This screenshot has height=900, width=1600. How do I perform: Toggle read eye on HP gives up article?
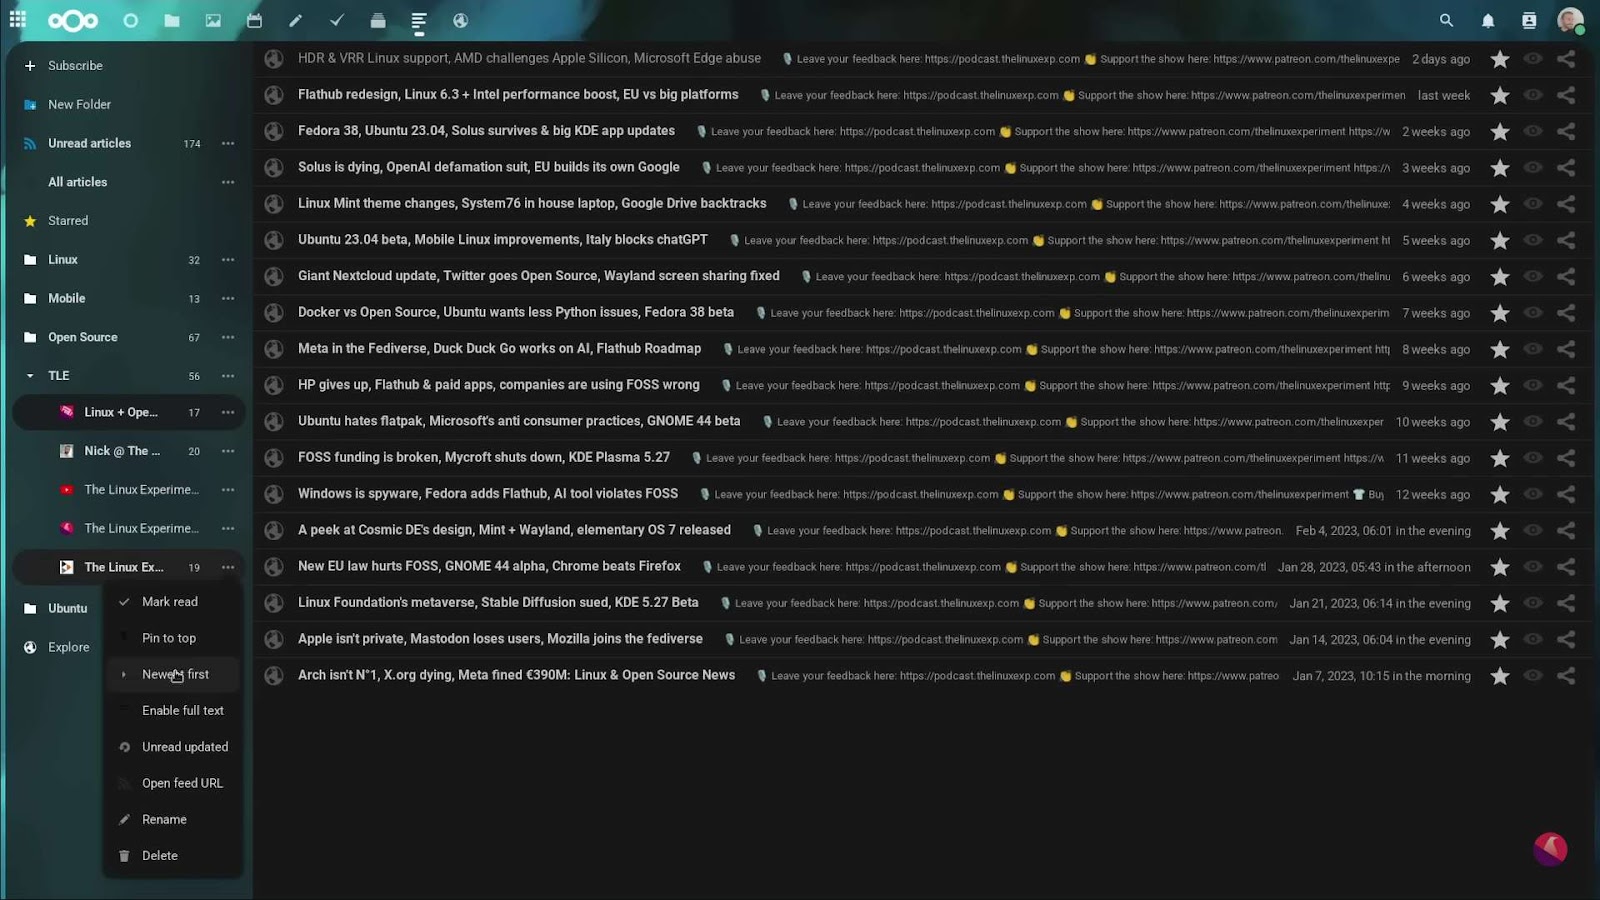pos(1532,385)
